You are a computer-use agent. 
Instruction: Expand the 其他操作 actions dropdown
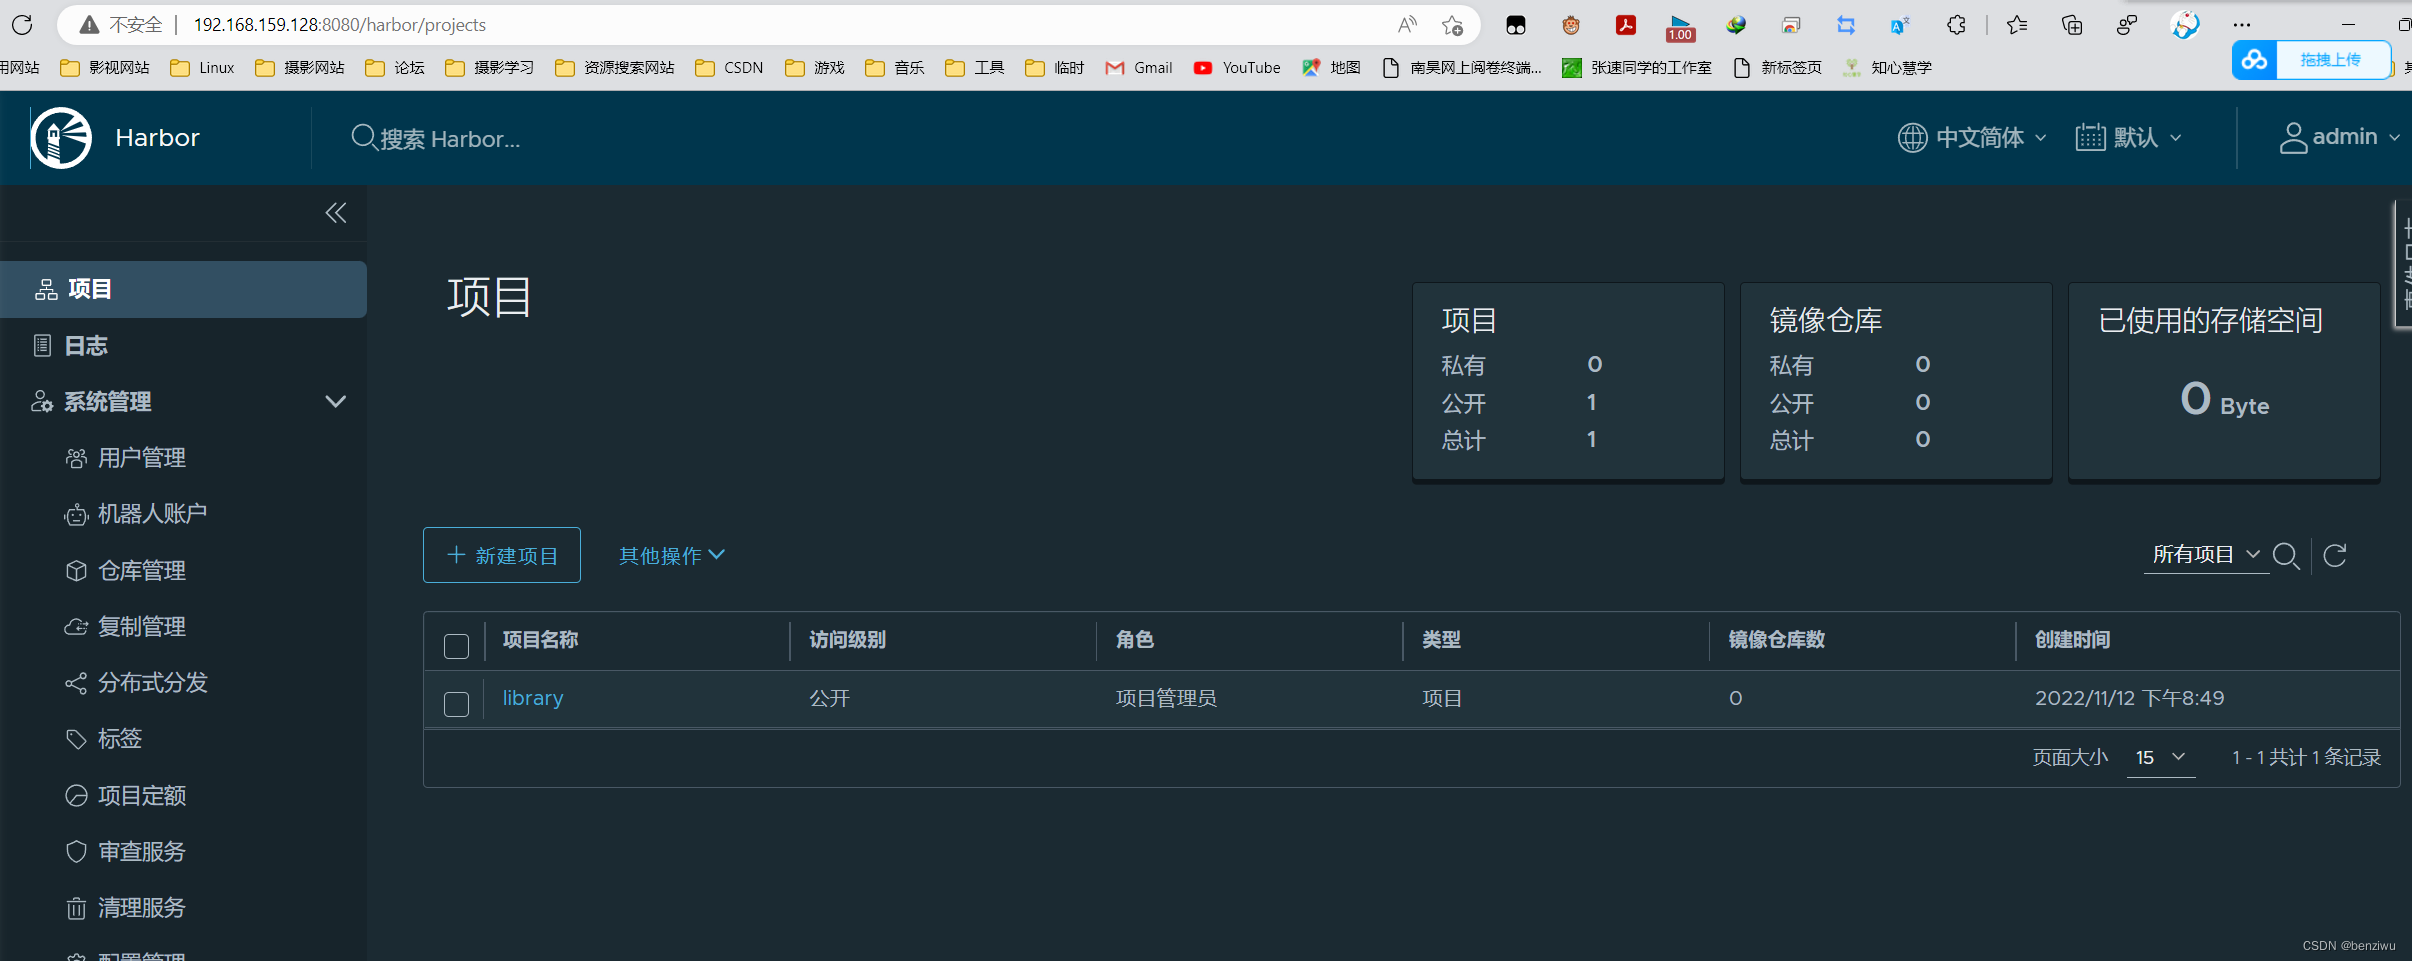pyautogui.click(x=672, y=556)
